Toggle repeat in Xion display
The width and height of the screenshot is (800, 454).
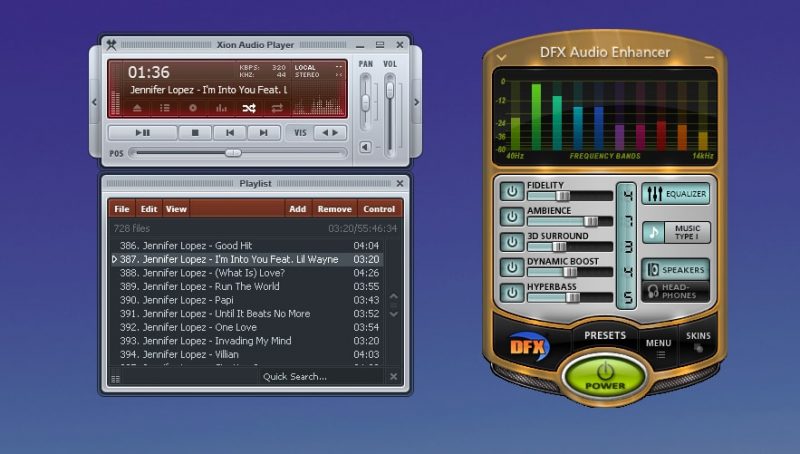[277, 108]
